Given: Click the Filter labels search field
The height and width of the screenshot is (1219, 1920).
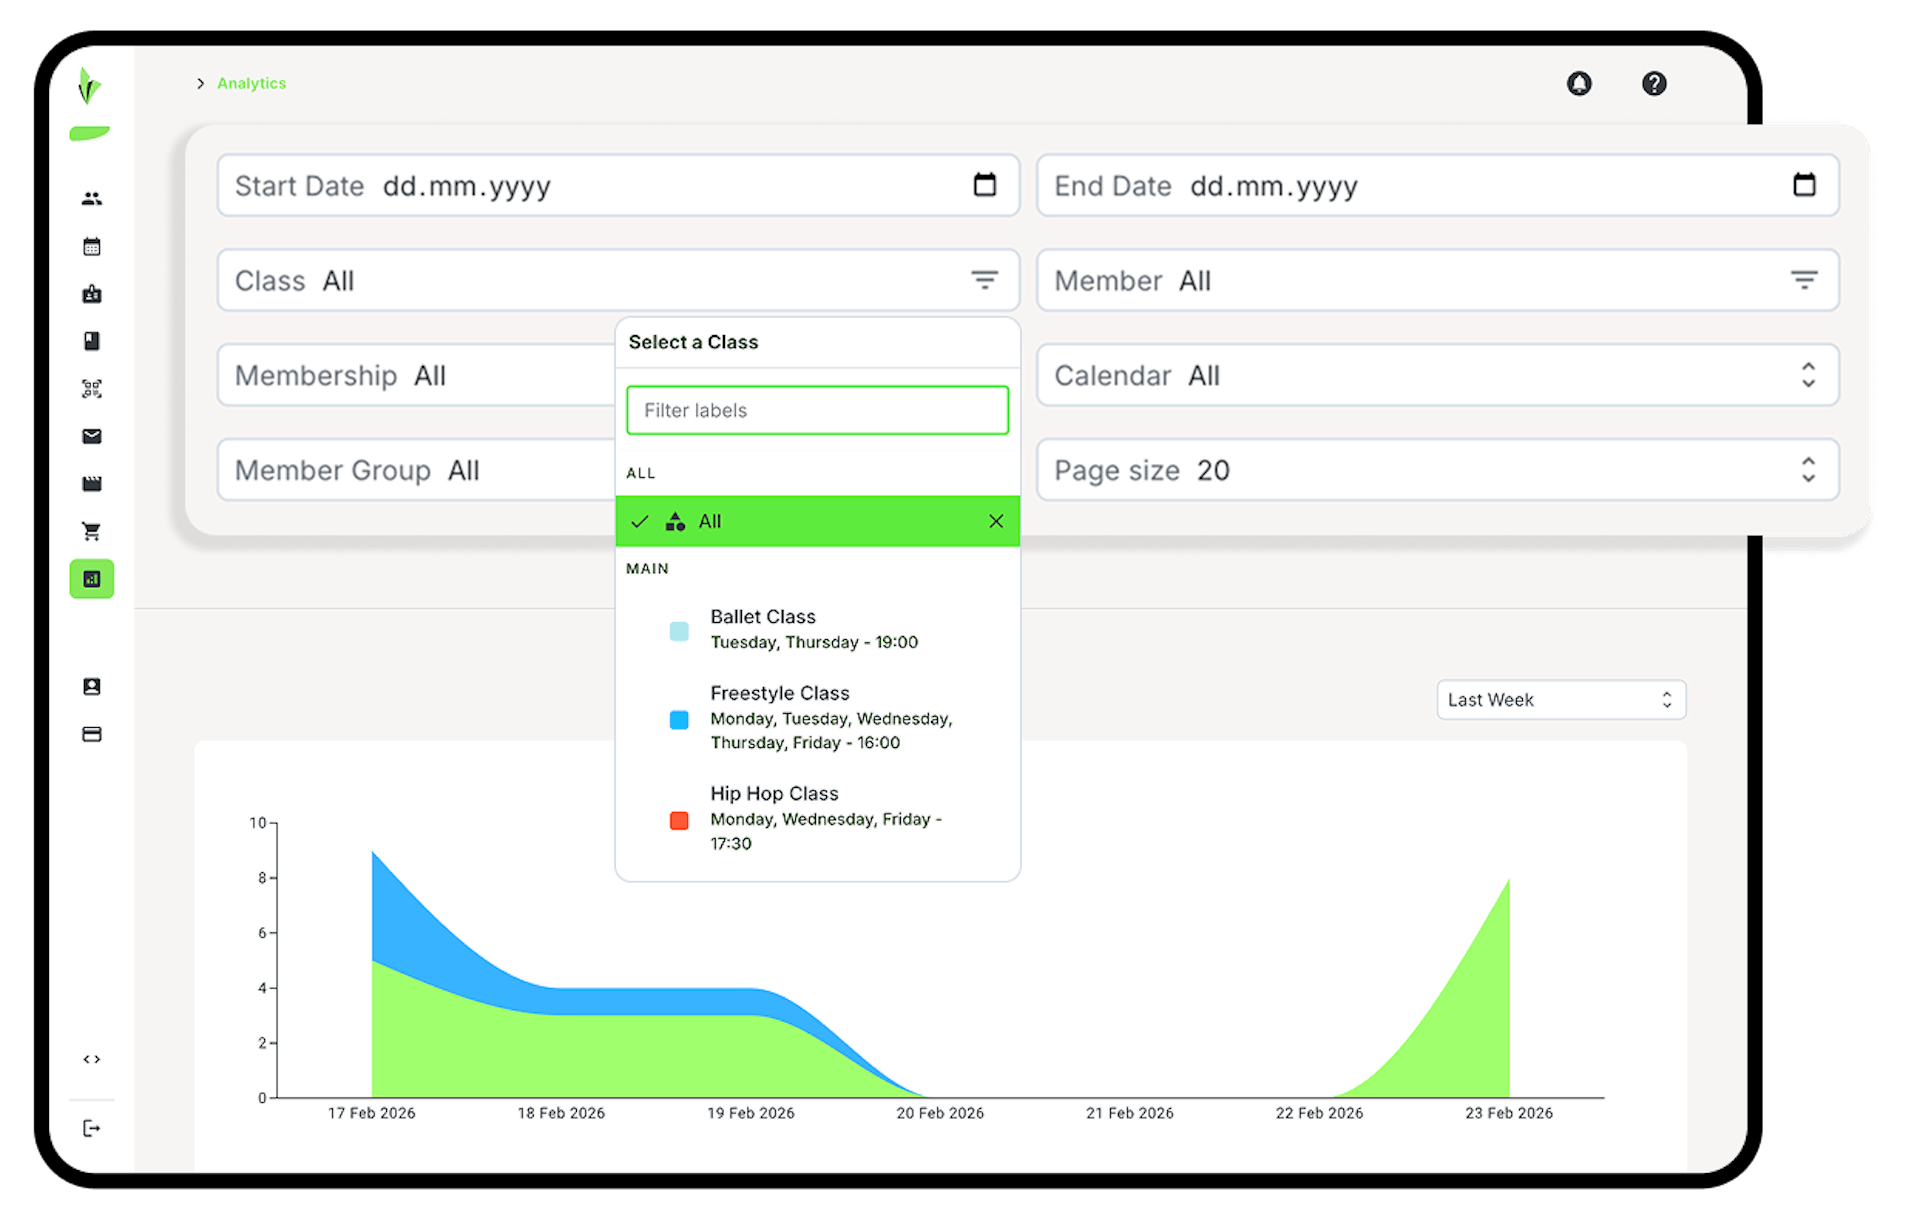Looking at the screenshot, I should point(817,410).
